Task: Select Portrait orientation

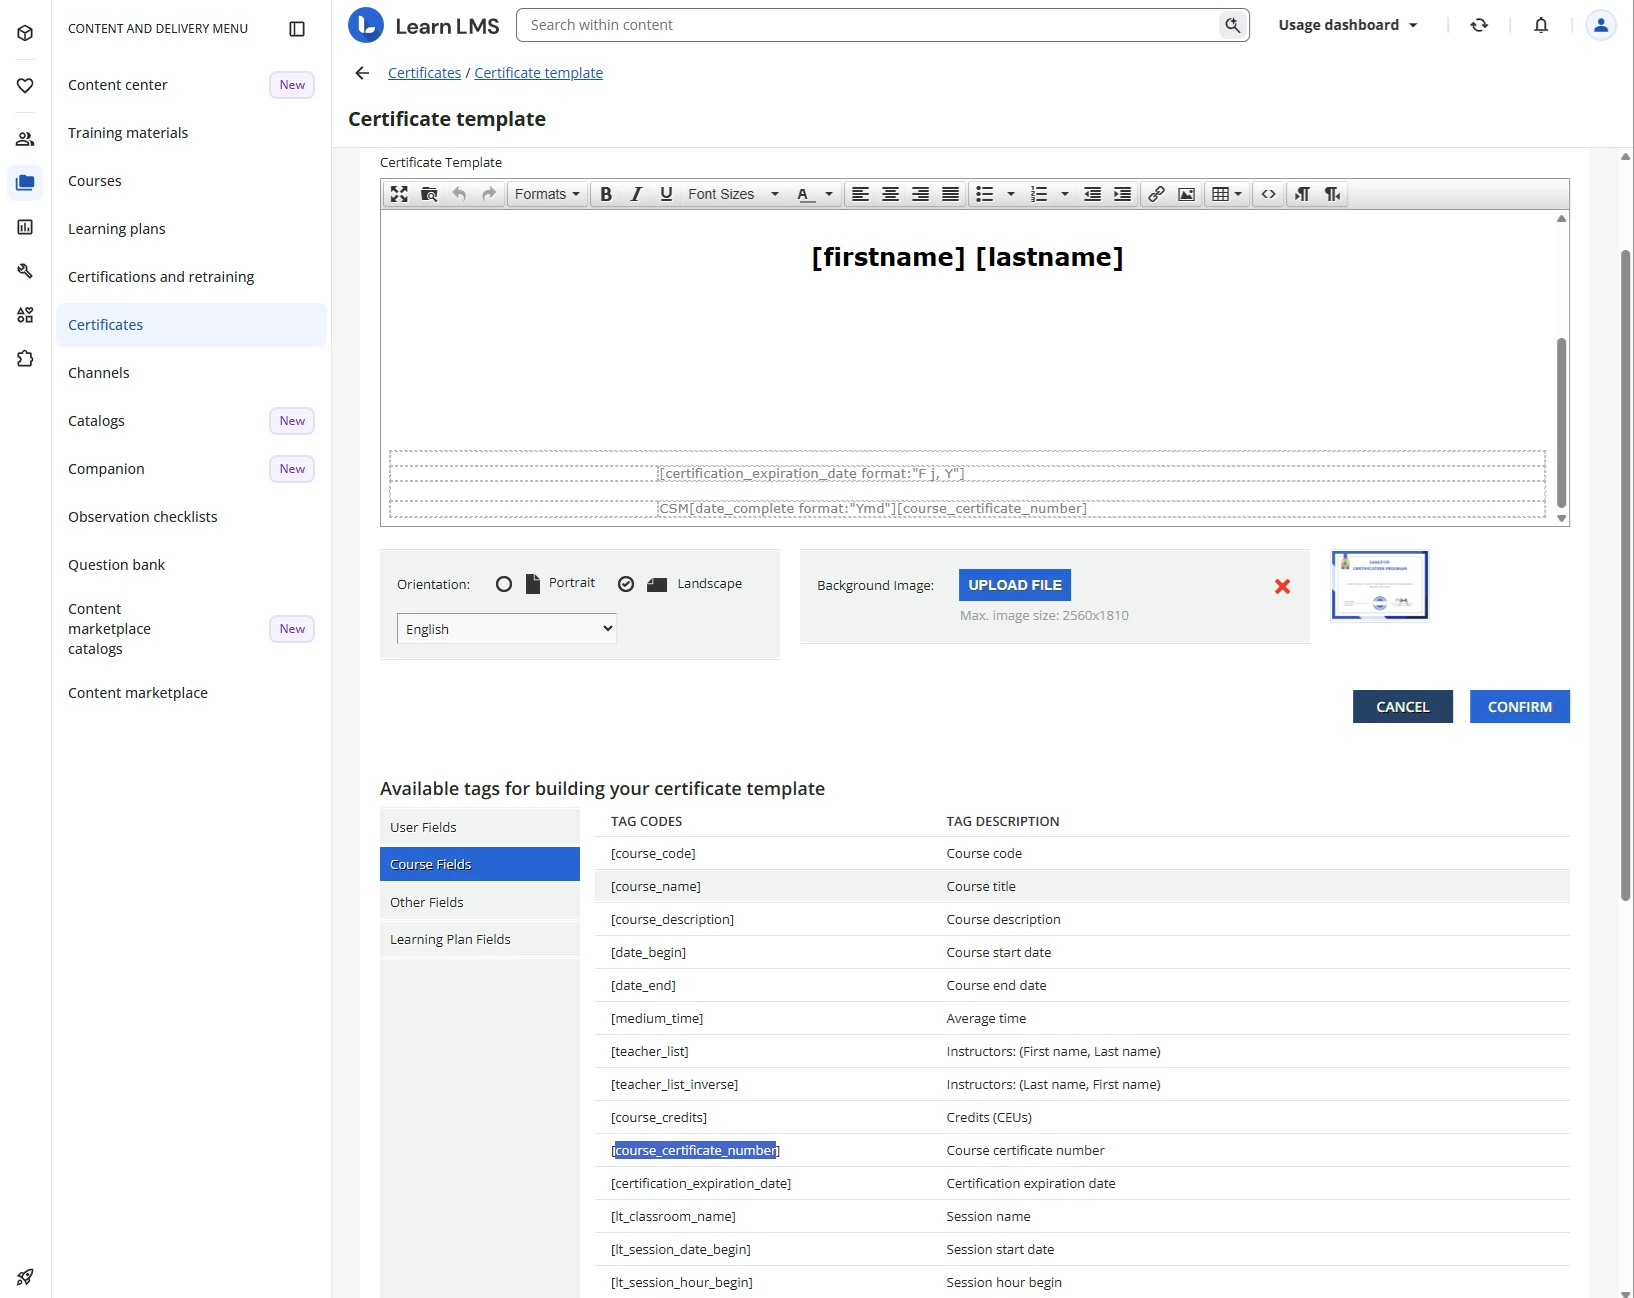Action: click(504, 584)
